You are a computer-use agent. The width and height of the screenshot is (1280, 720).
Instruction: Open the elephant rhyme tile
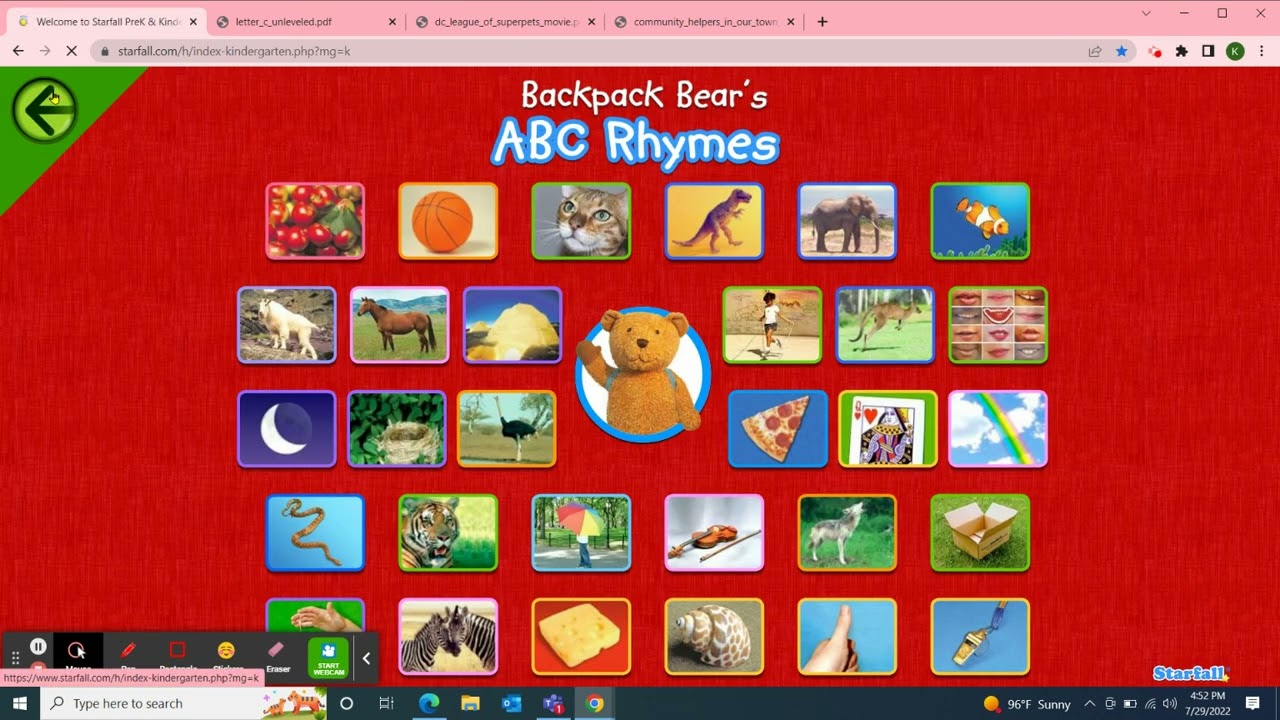pos(847,221)
